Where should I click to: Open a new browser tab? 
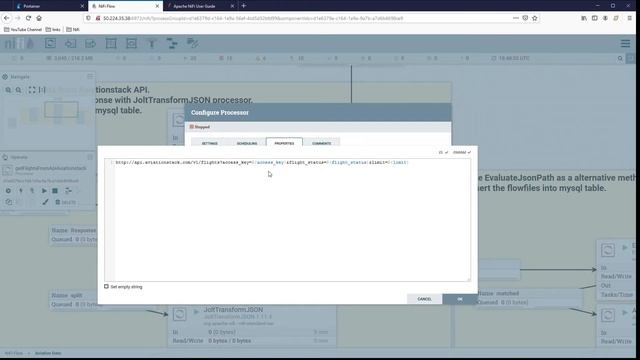[x=244, y=6]
